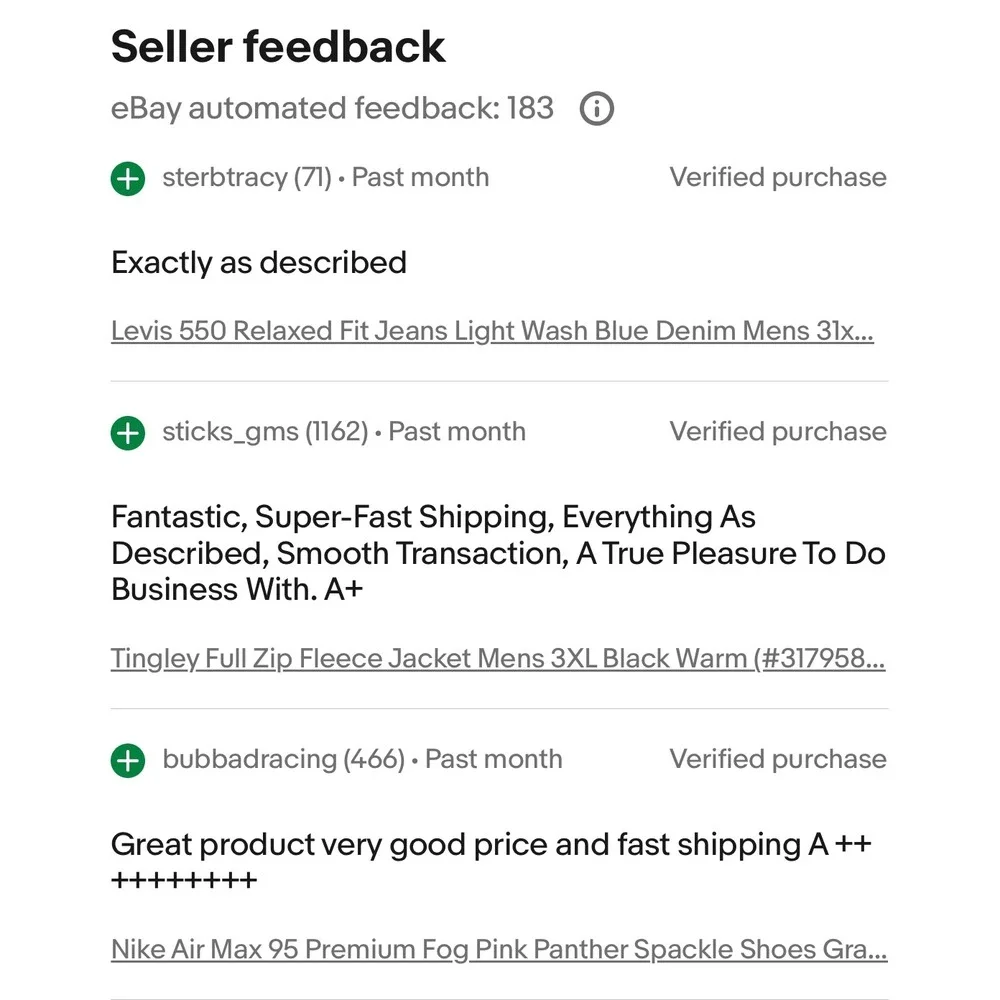This screenshot has width=1000, height=1000.
Task: Open the Tingley Full Zip Fleece Jacket listing
Action: click(498, 658)
